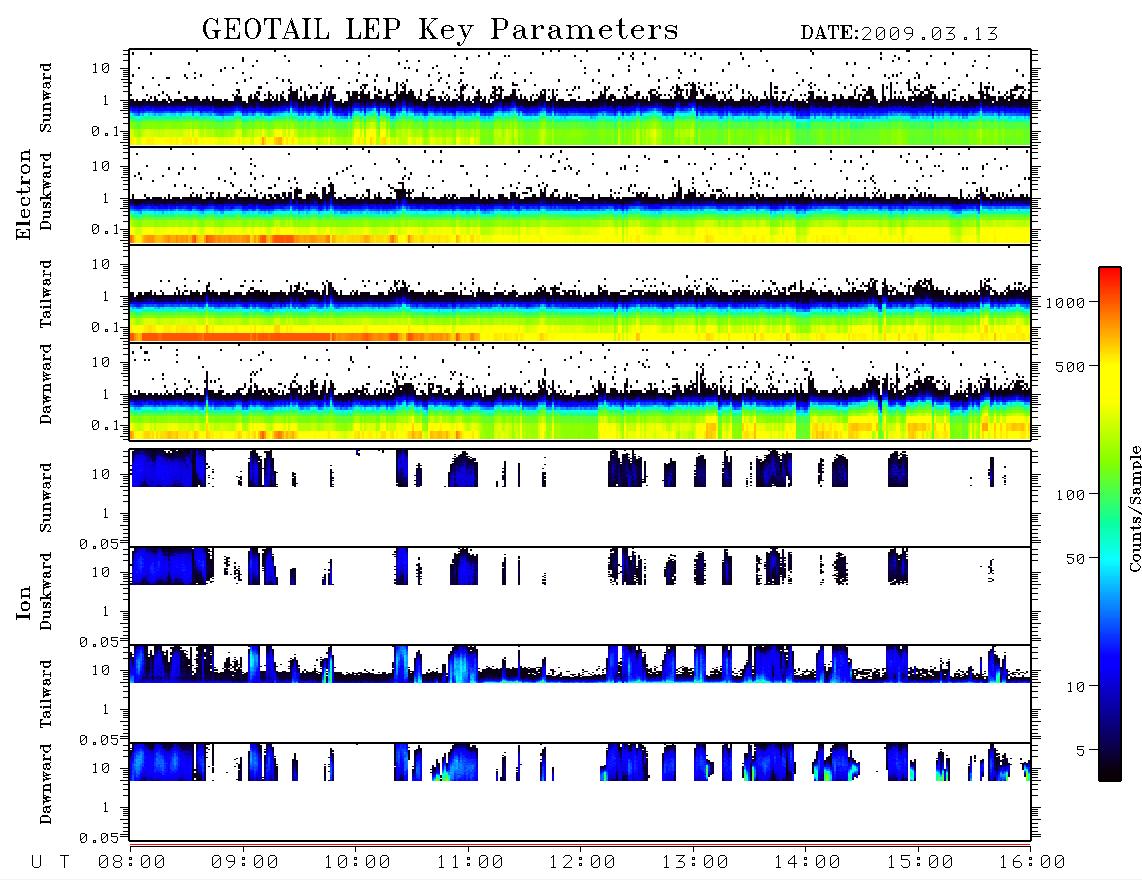Viewport: 1142px width, 880px height.
Task: Click the "DATE:2009.03.13" label
Action: 899,34
